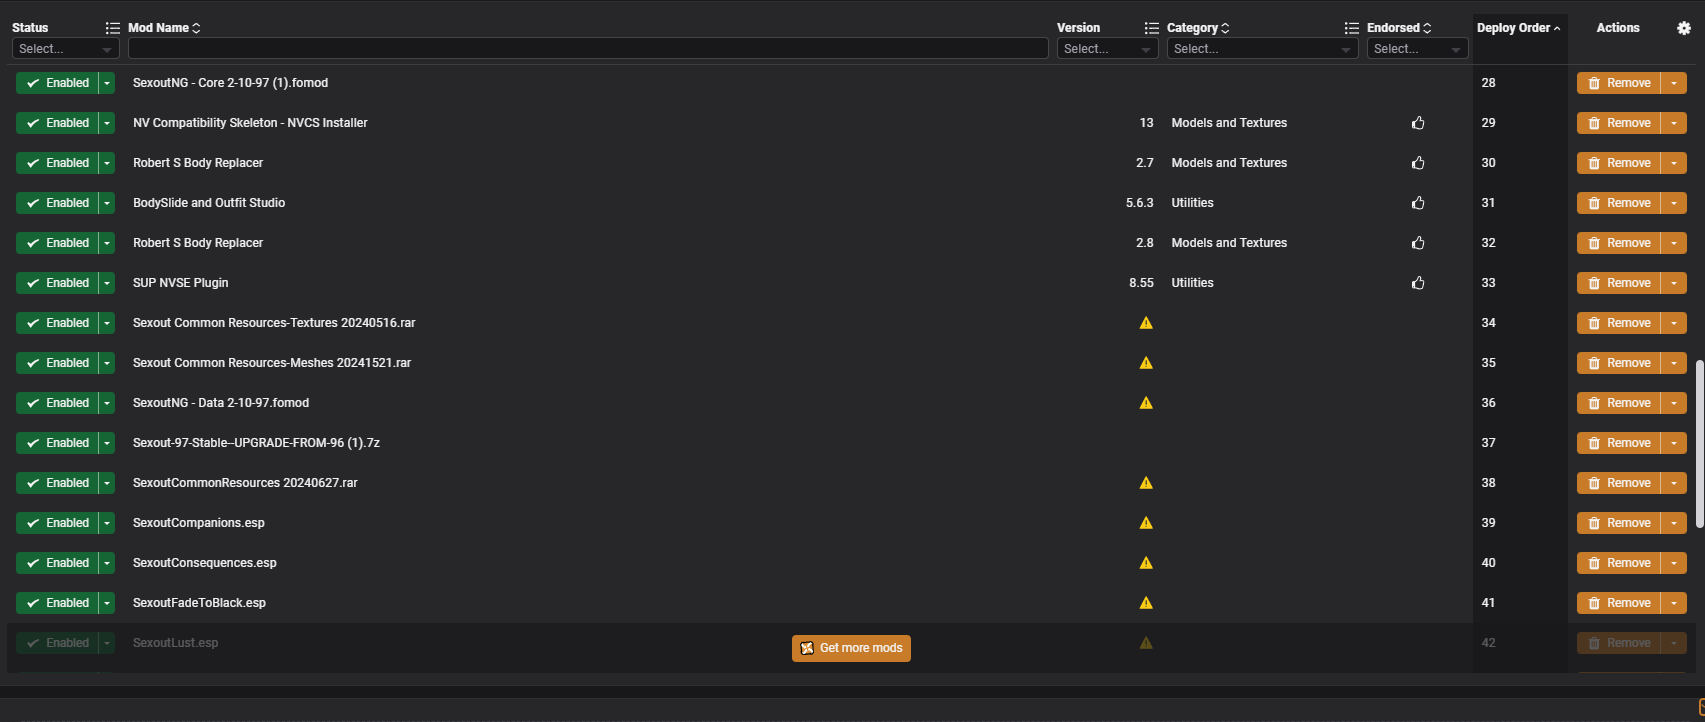This screenshot has width=1705, height=722.
Task: Endorse BodySlide and Outfit Studio
Action: (x=1418, y=203)
